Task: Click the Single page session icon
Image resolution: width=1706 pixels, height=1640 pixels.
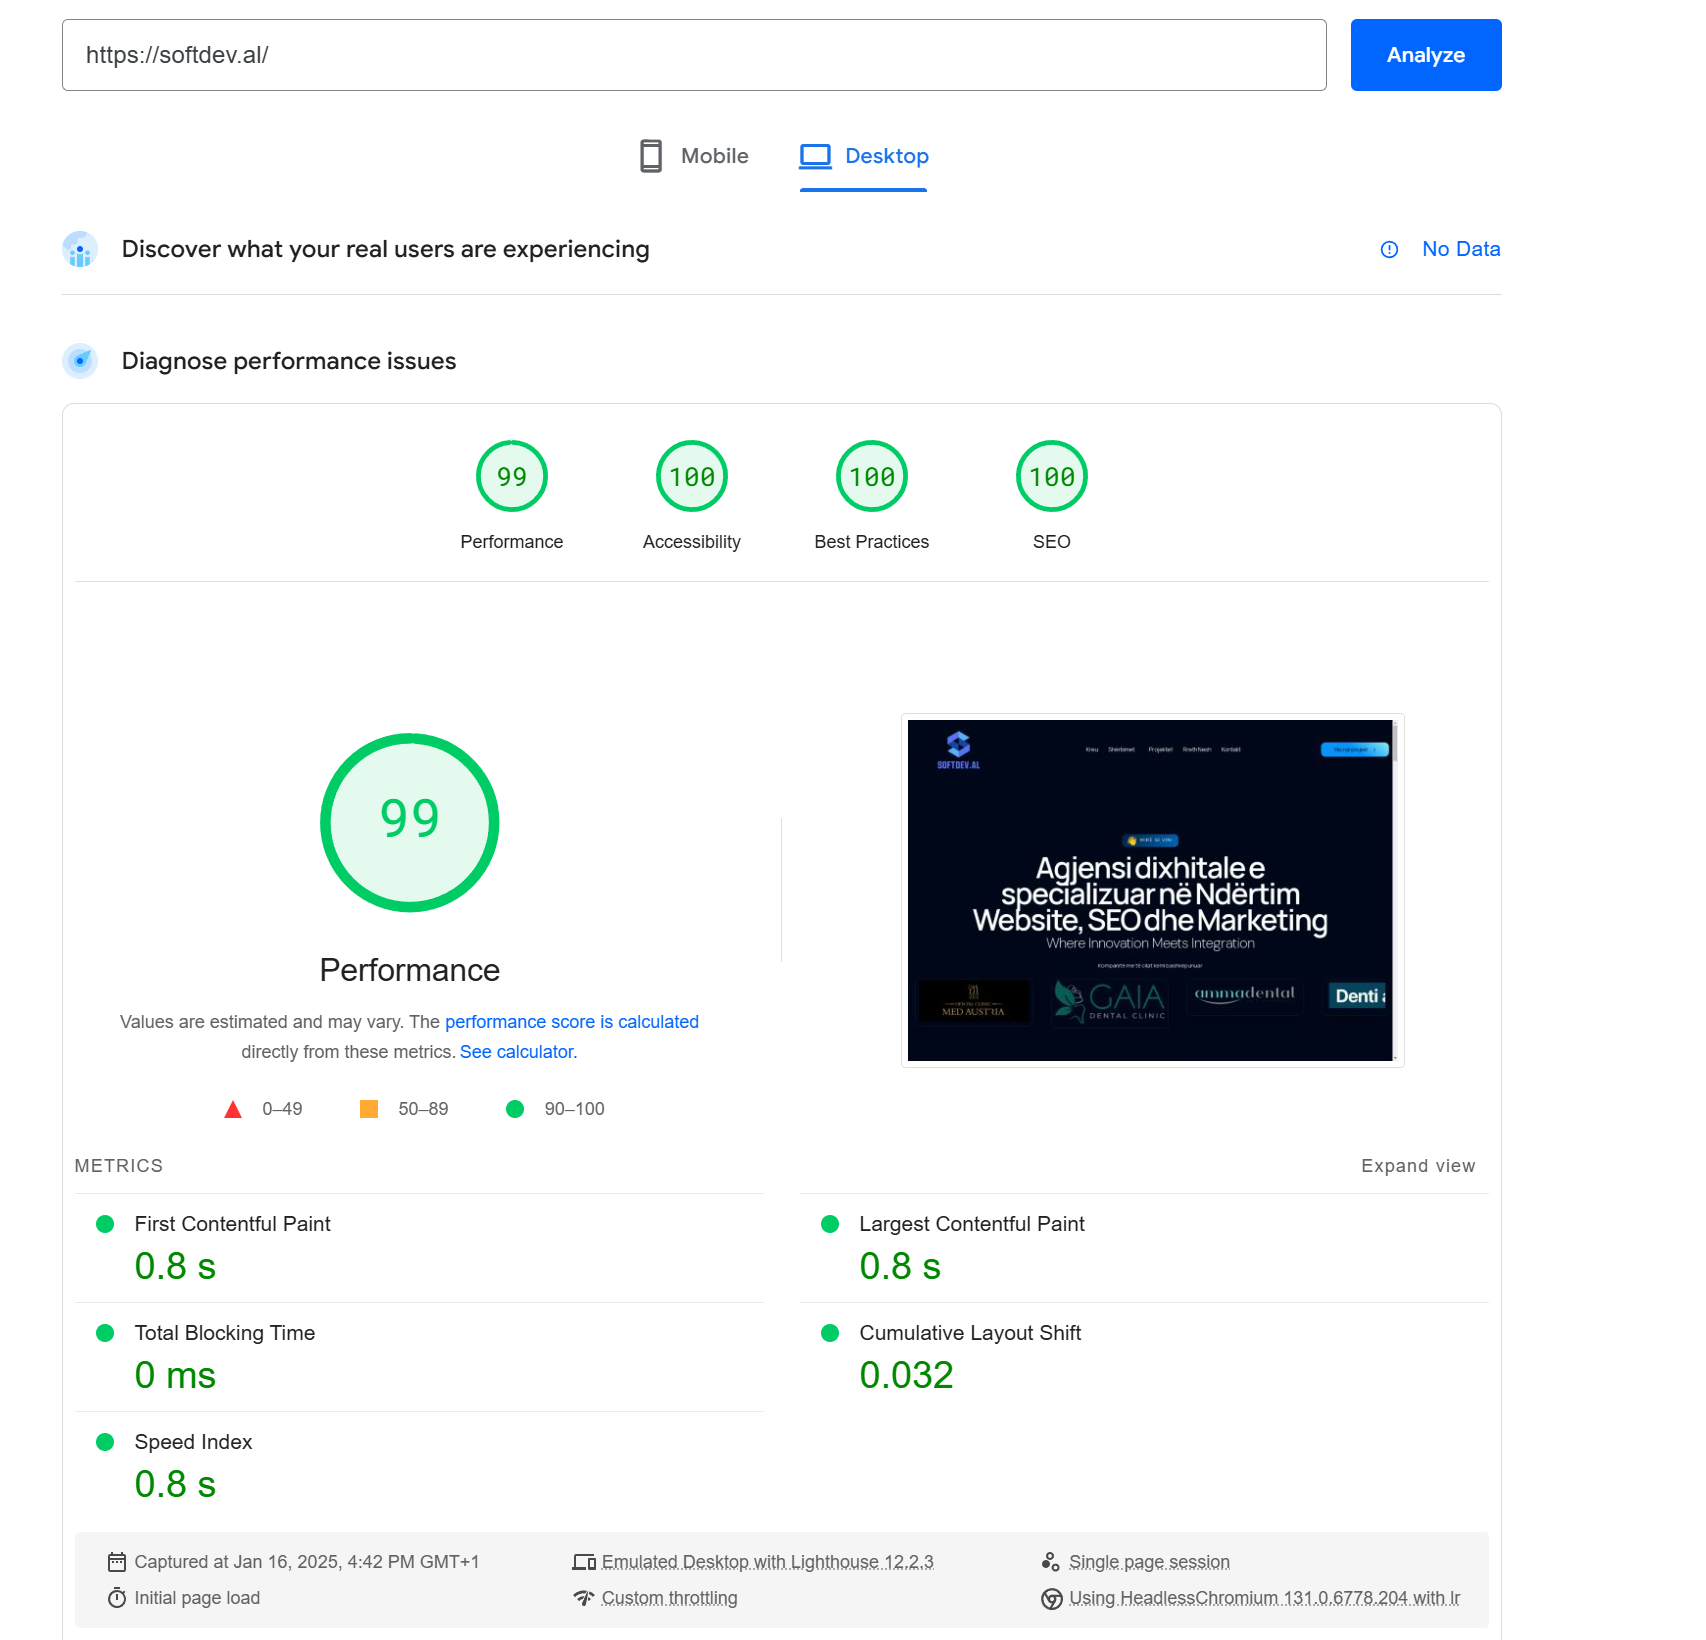Action: click(x=1051, y=1562)
